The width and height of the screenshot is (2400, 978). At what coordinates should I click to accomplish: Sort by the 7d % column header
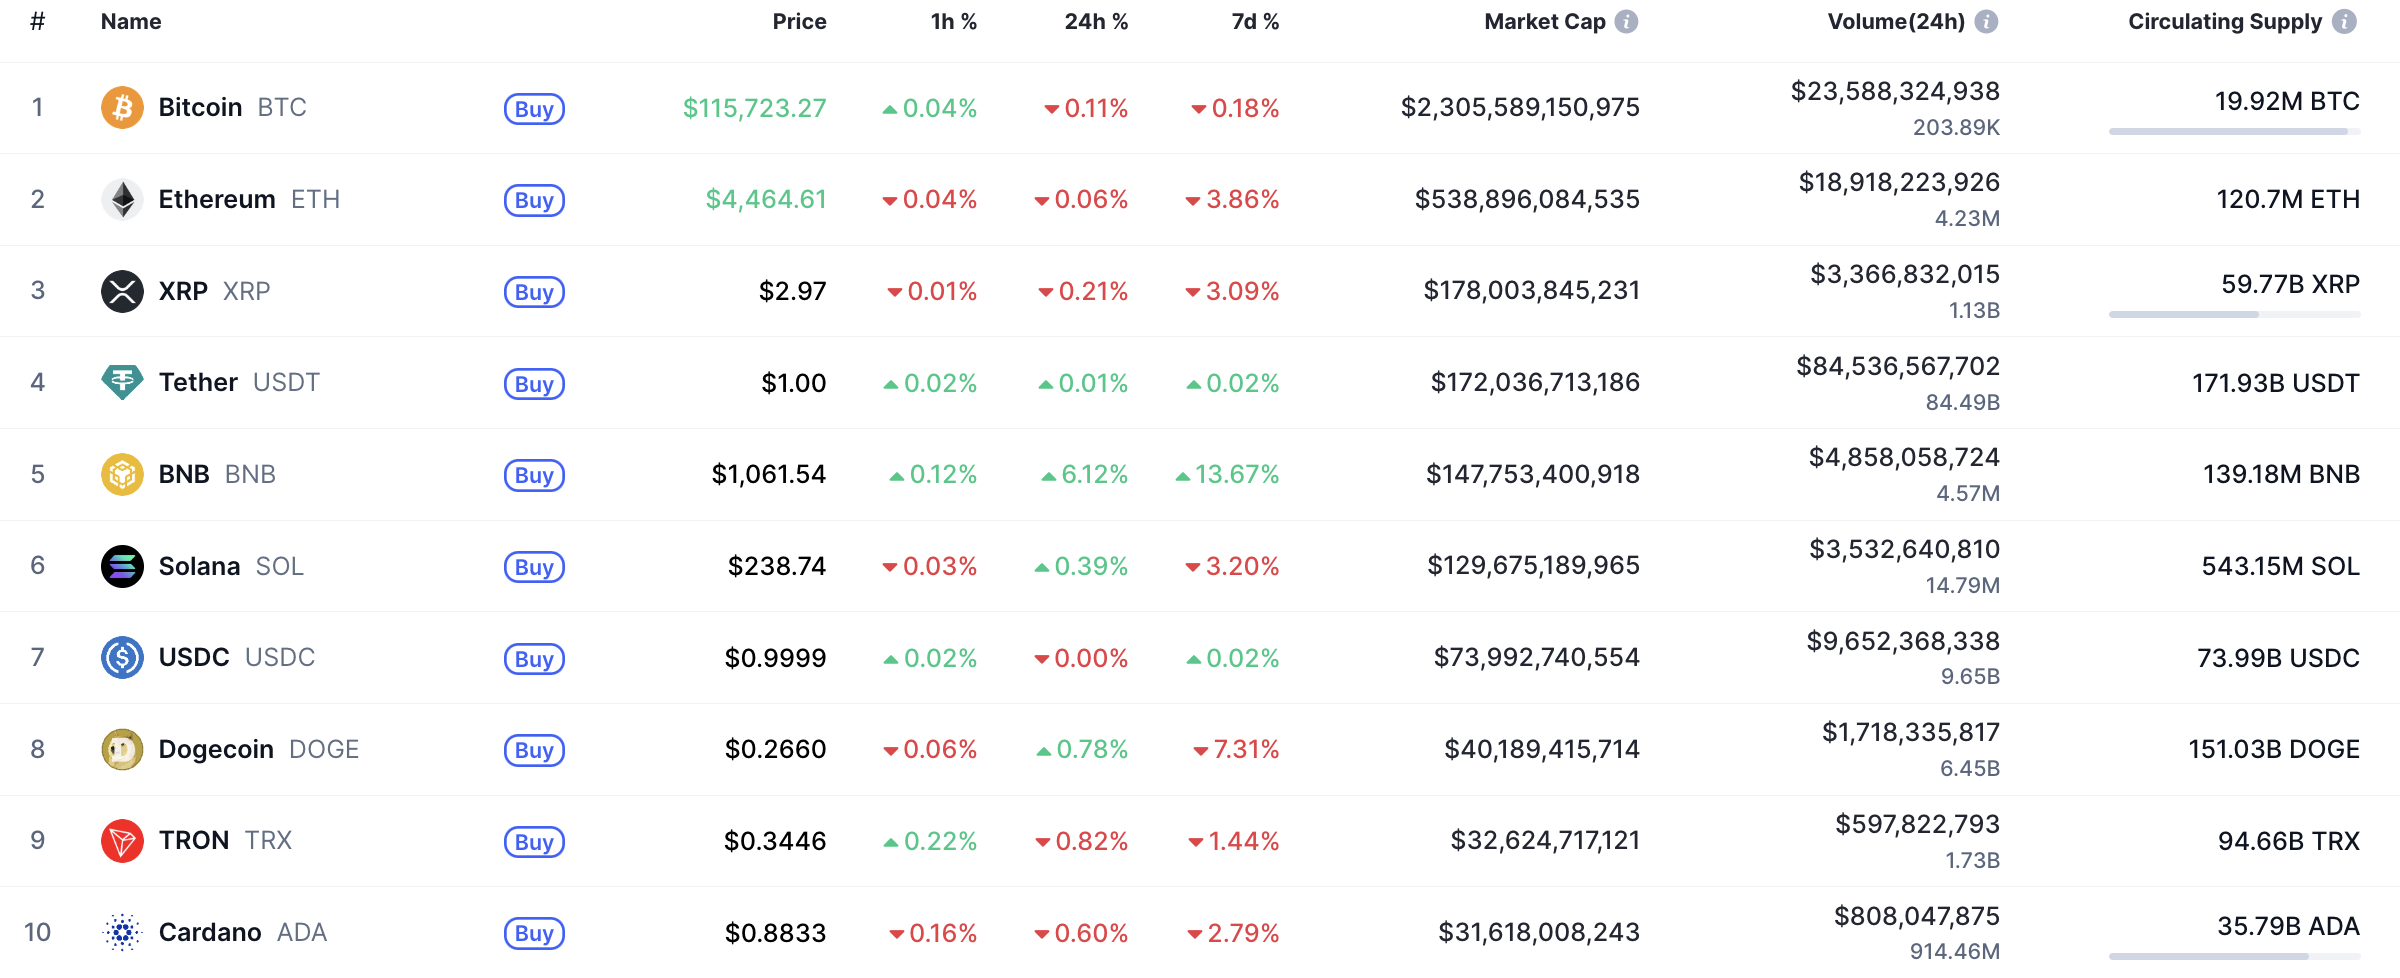point(1254,22)
